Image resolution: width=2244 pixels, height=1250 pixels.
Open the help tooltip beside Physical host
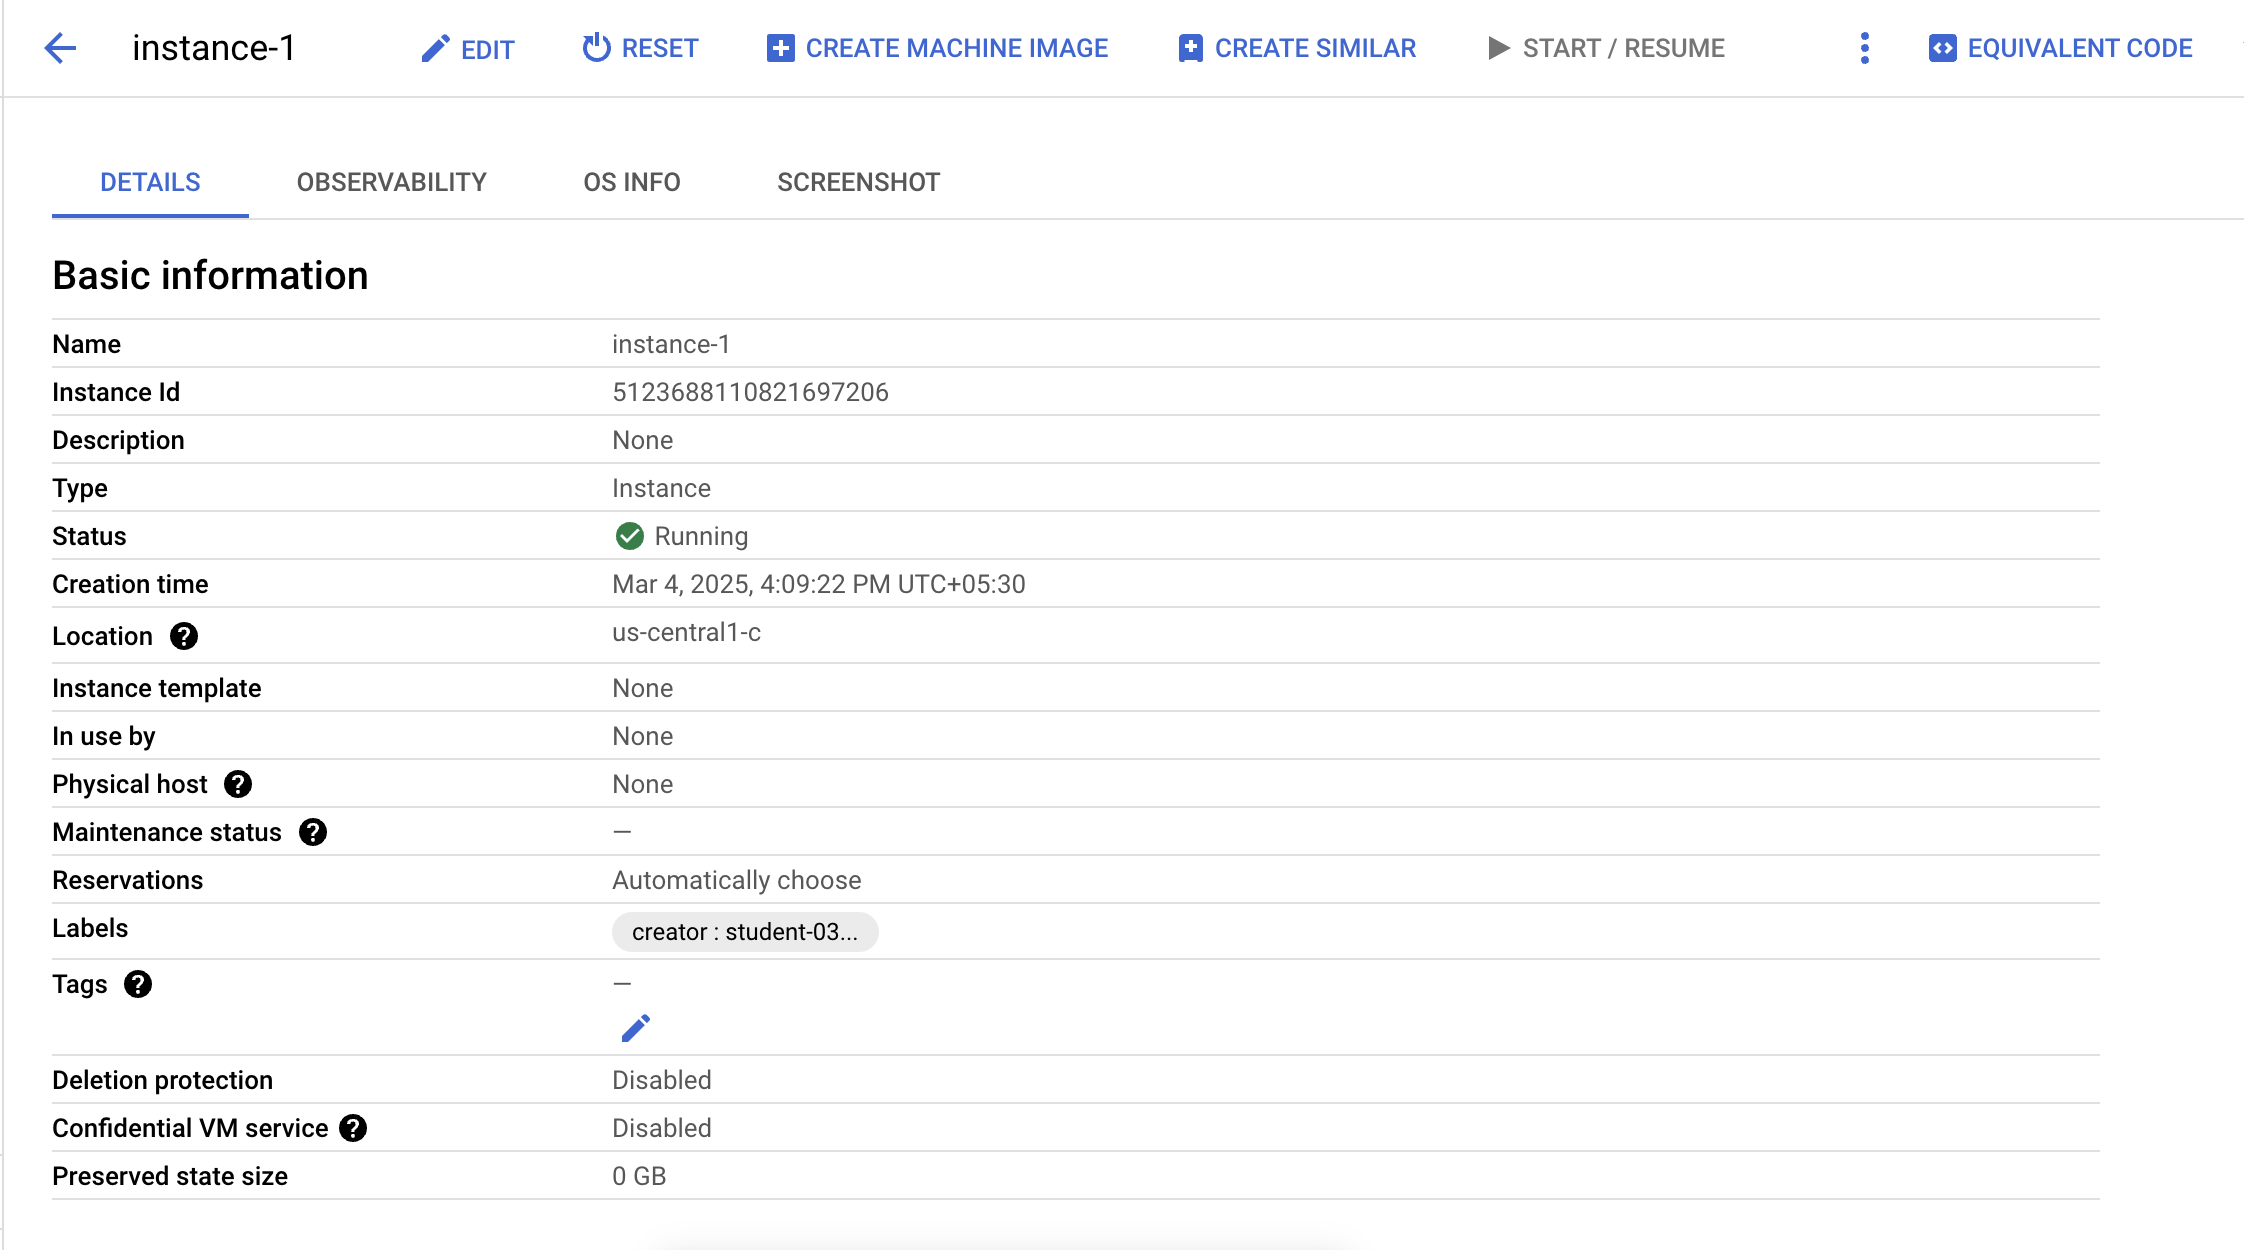[x=237, y=784]
